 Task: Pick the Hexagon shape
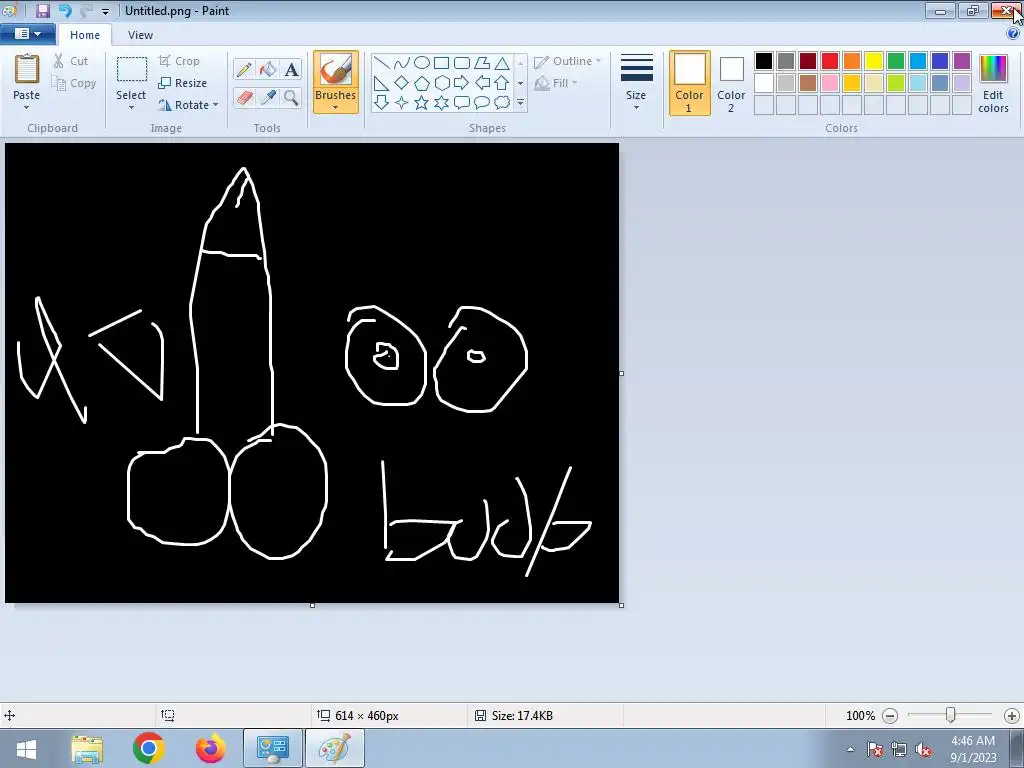pos(441,83)
